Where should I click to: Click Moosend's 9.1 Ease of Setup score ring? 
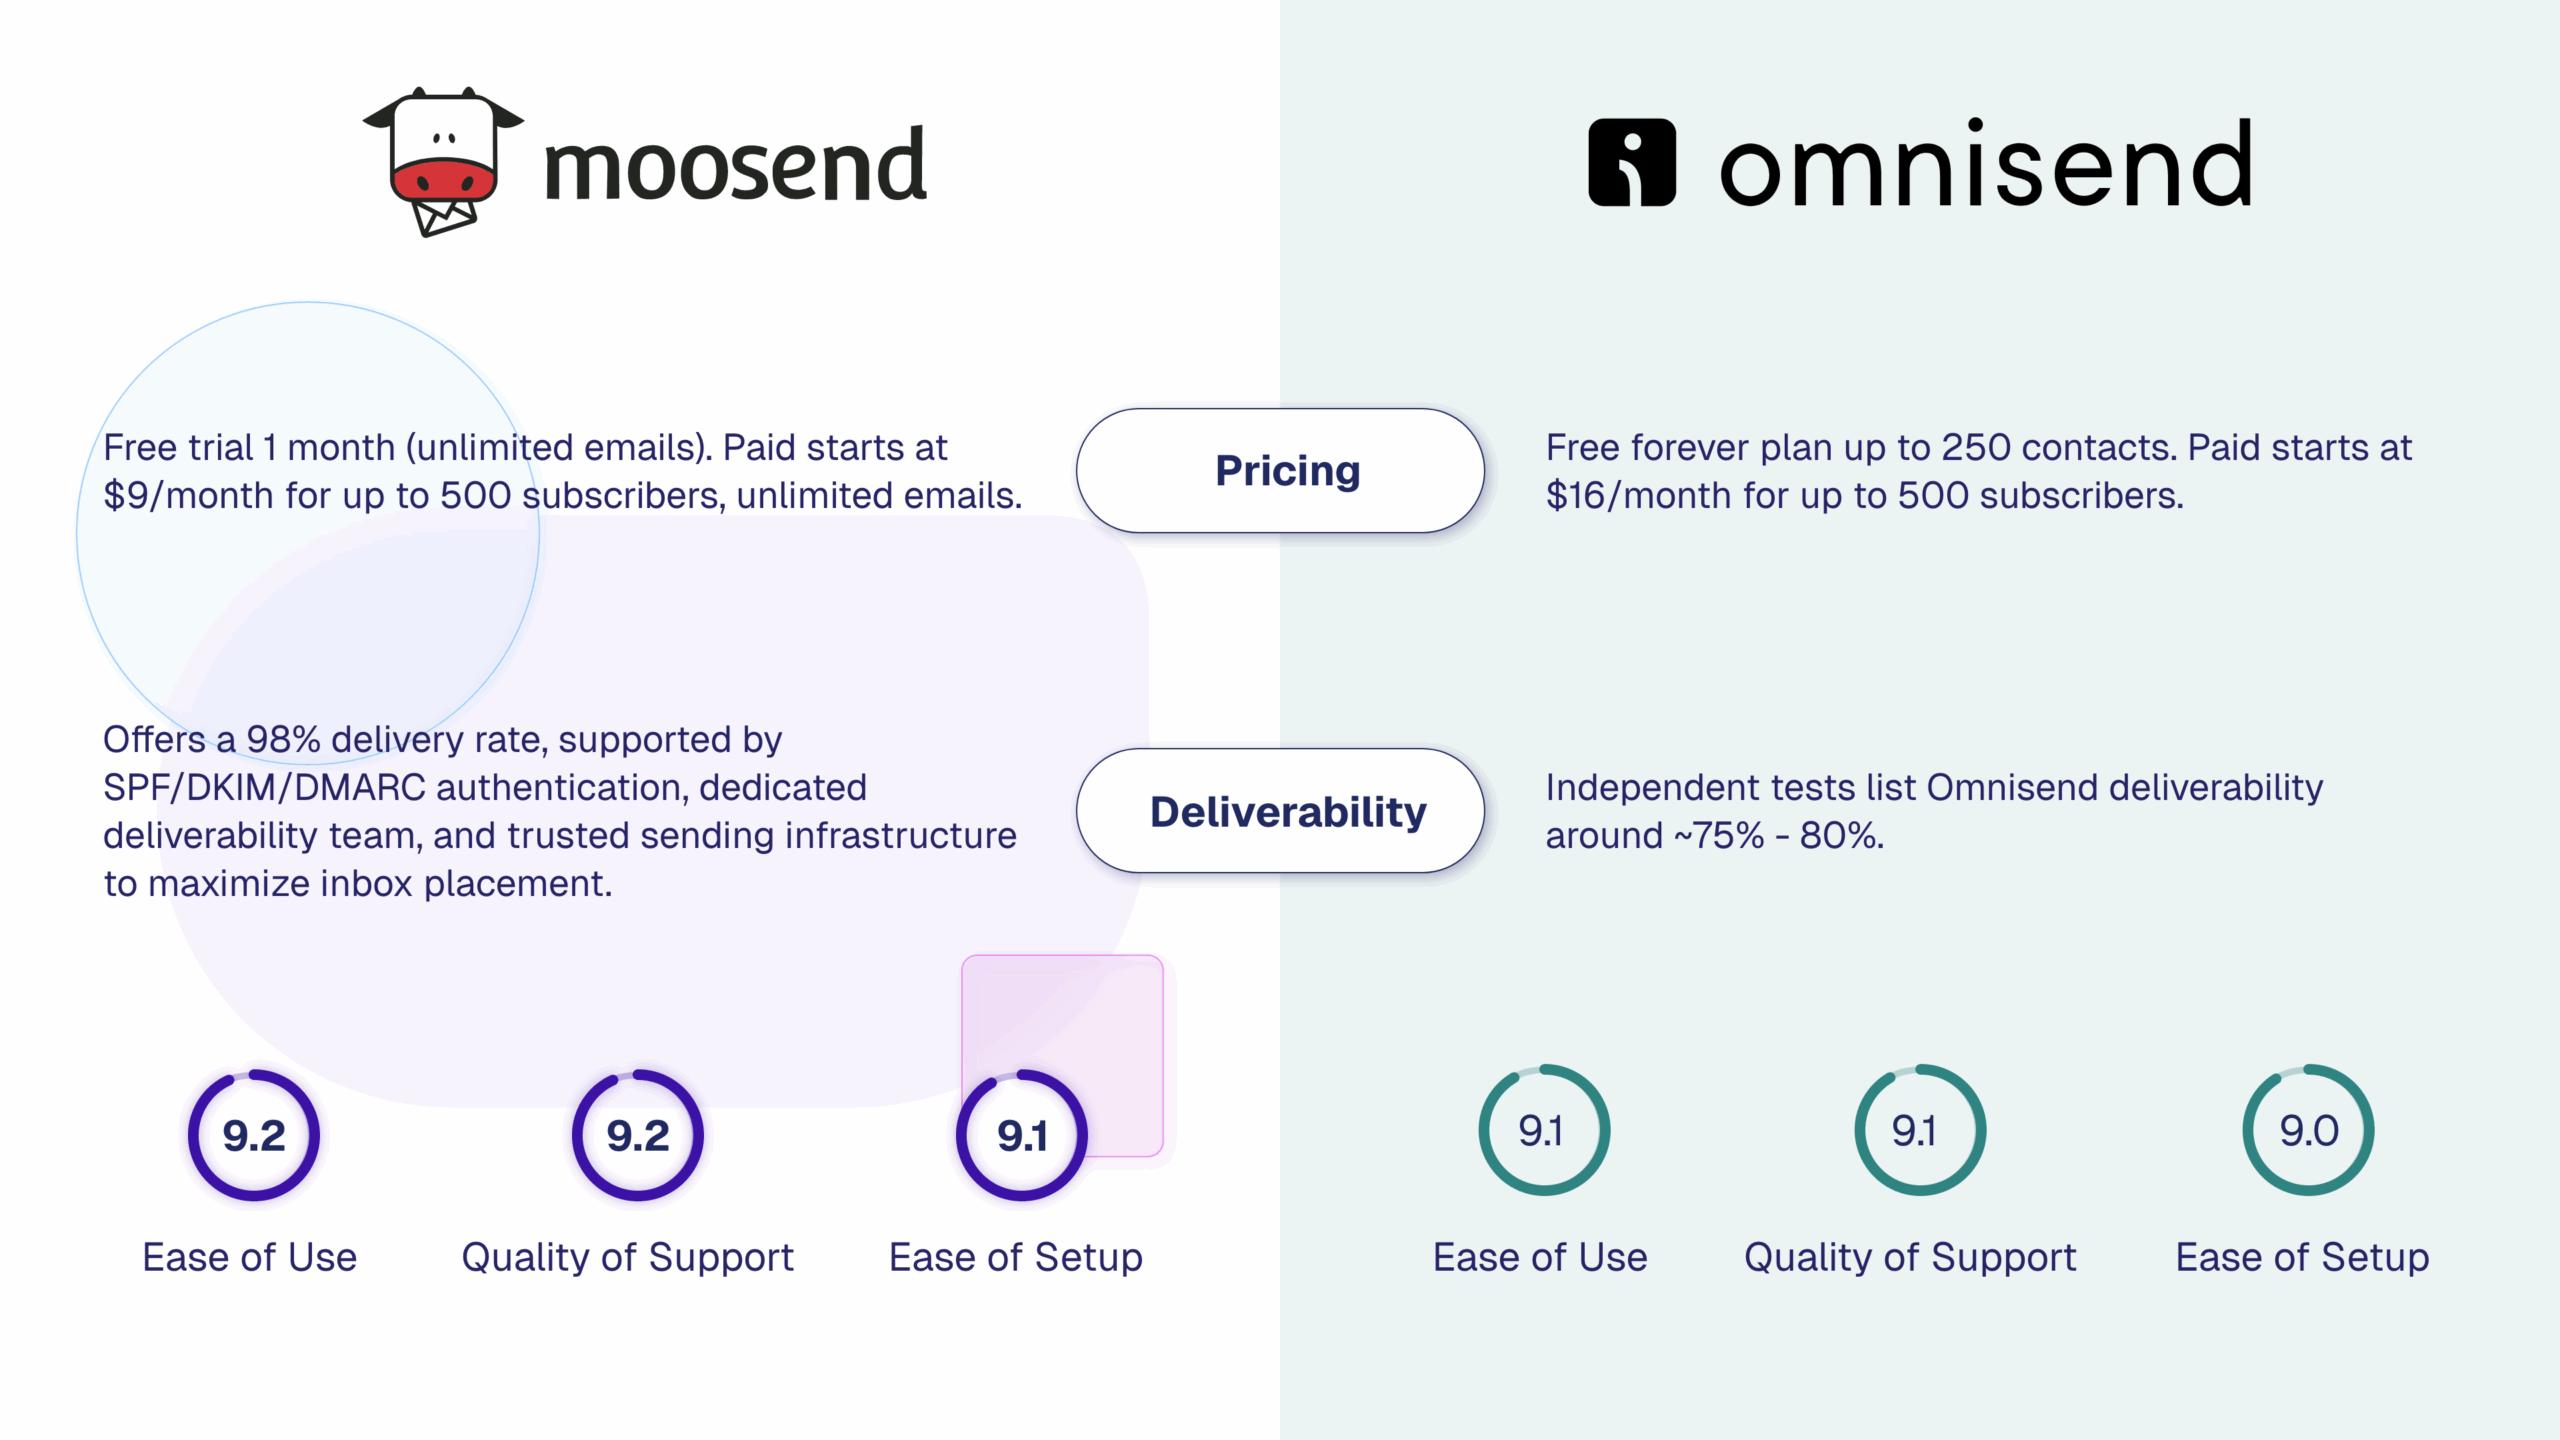tap(1021, 1135)
